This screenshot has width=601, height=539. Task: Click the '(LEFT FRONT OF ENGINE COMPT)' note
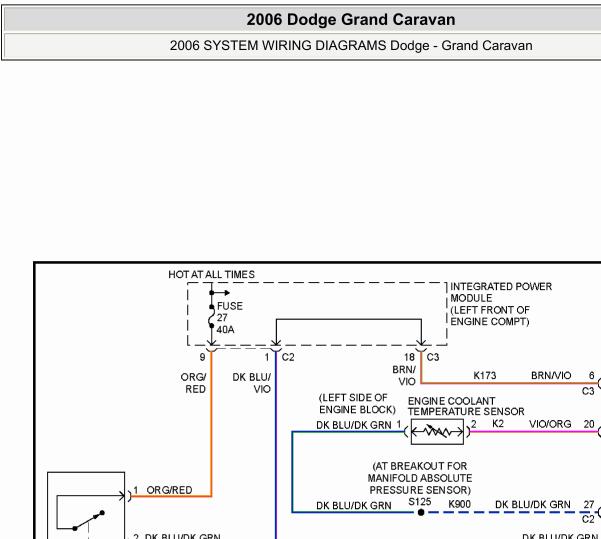(x=489, y=316)
